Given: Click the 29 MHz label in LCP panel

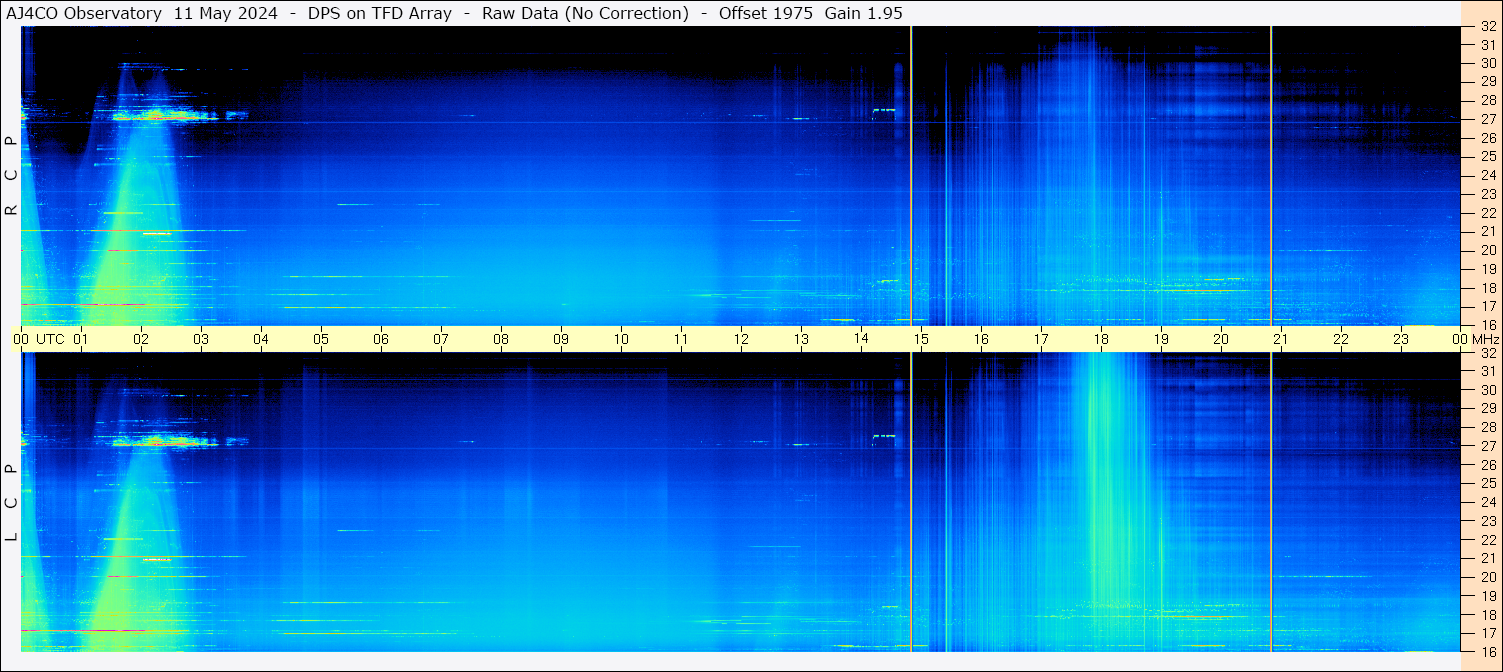Looking at the screenshot, I should tap(1487, 409).
